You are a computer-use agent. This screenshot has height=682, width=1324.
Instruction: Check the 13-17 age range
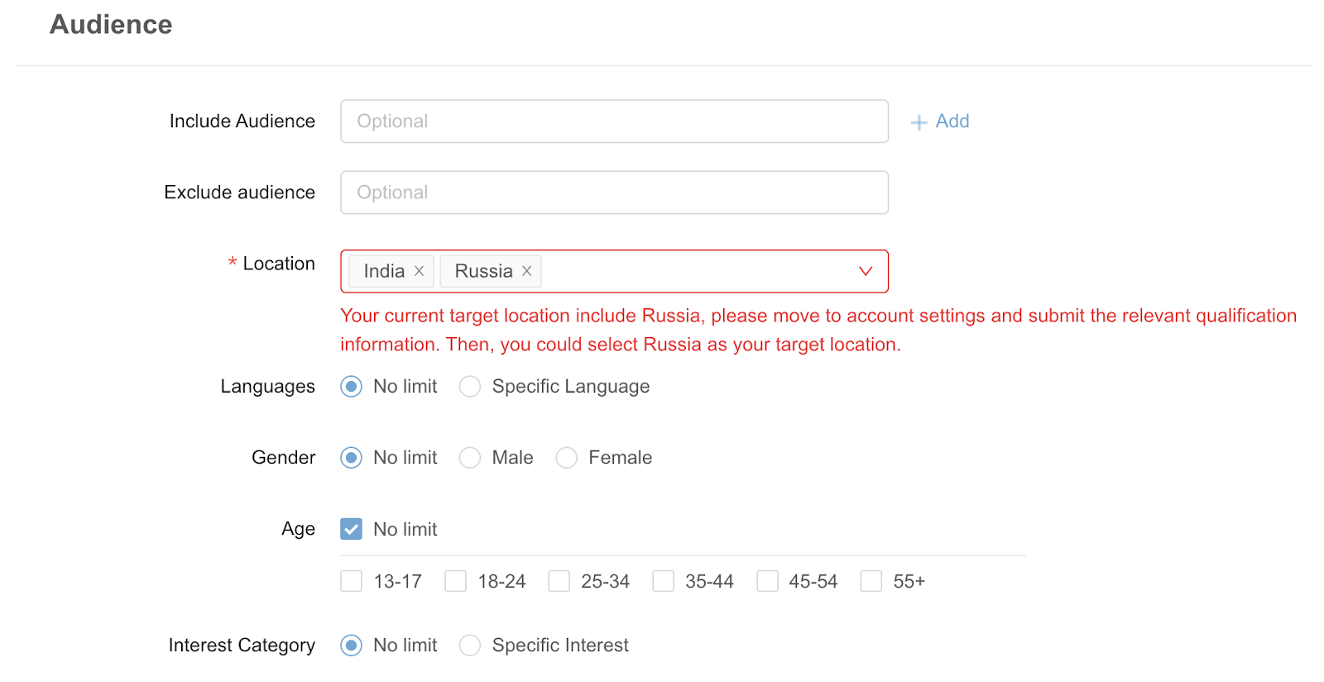click(x=351, y=581)
